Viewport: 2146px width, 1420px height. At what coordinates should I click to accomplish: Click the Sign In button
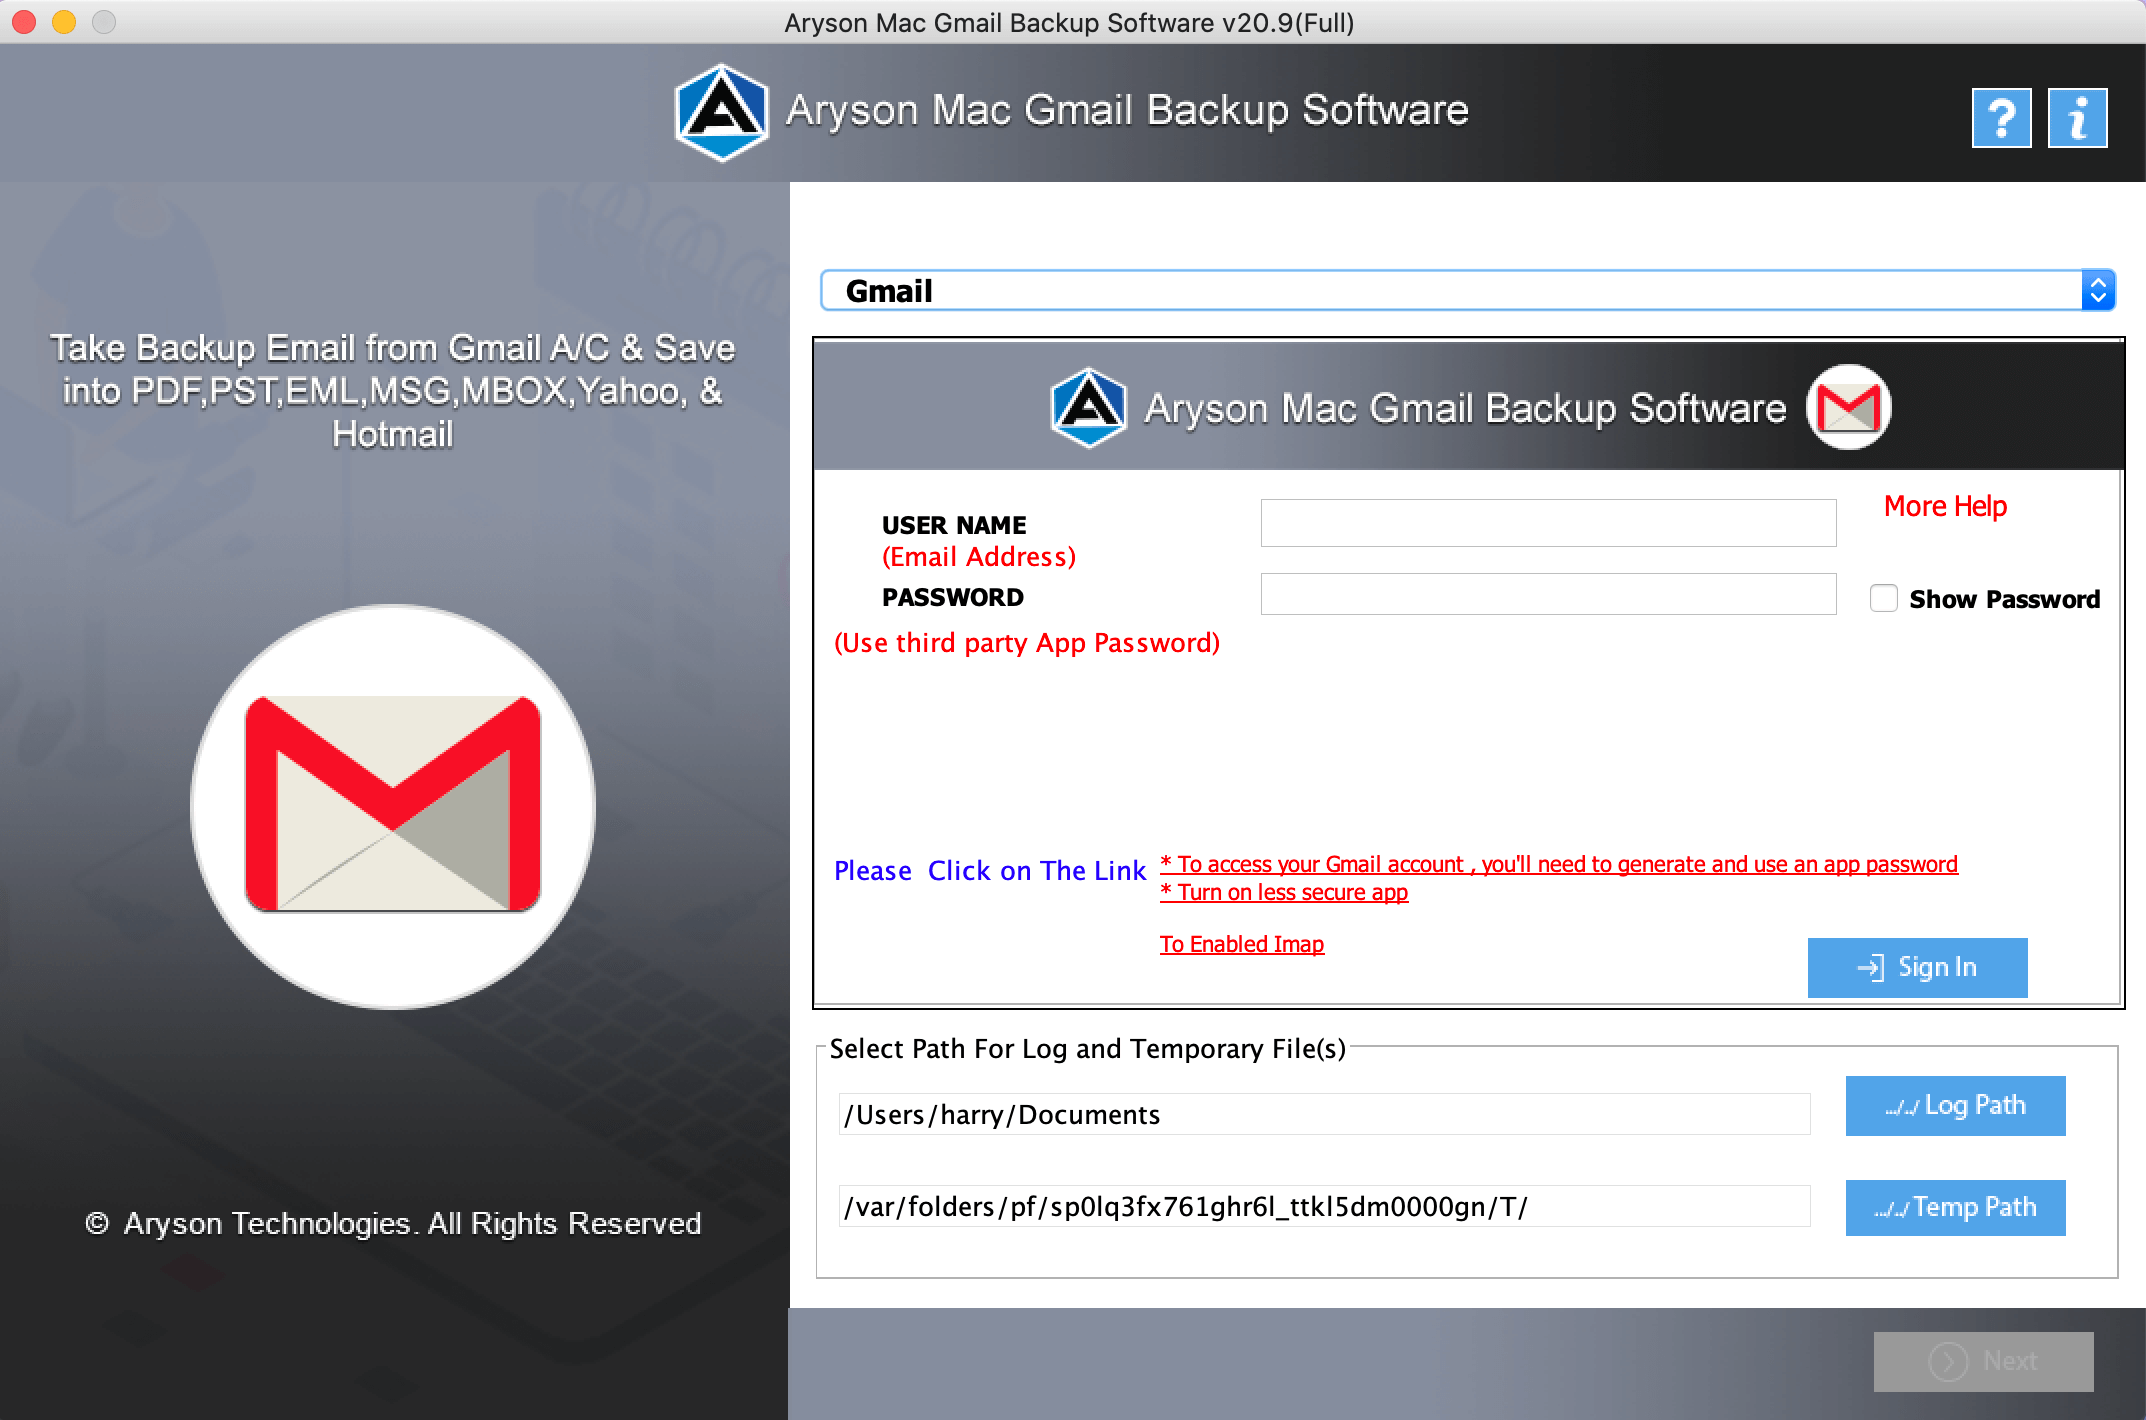(1917, 967)
